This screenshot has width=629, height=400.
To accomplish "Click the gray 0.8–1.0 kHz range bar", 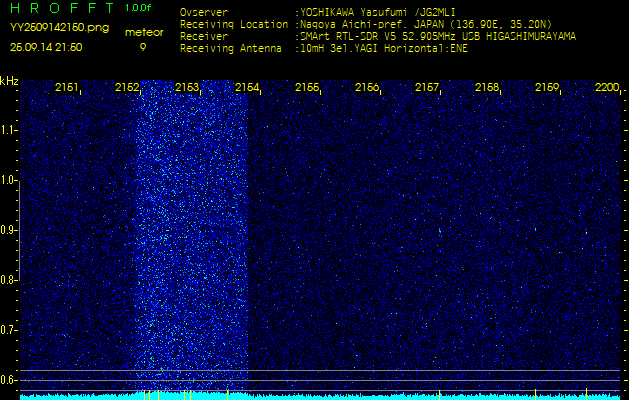I will tap(19, 230).
